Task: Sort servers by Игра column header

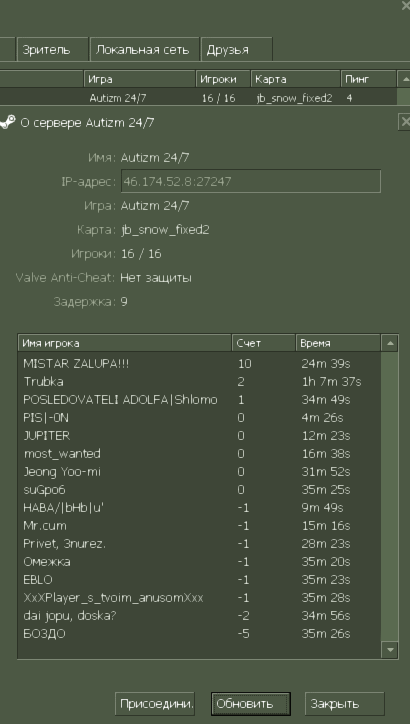Action: pos(140,79)
